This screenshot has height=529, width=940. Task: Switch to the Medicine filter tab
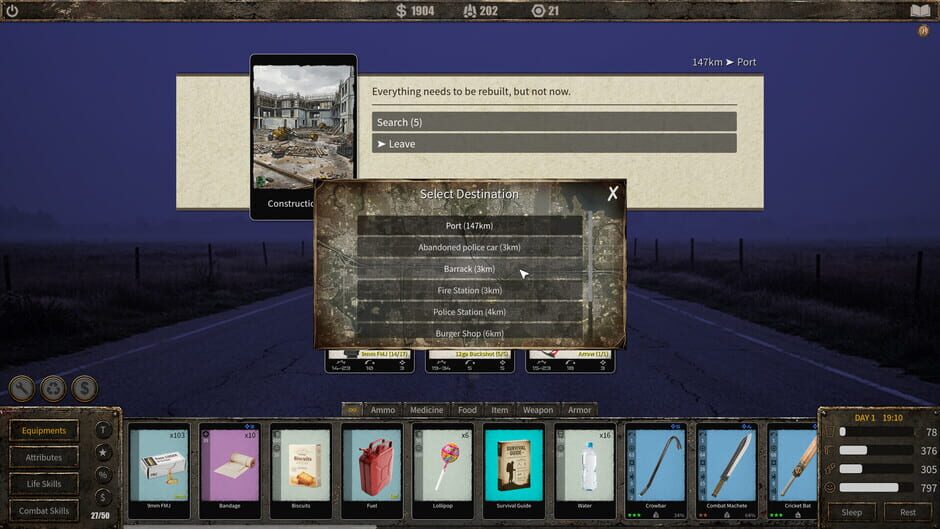426,410
